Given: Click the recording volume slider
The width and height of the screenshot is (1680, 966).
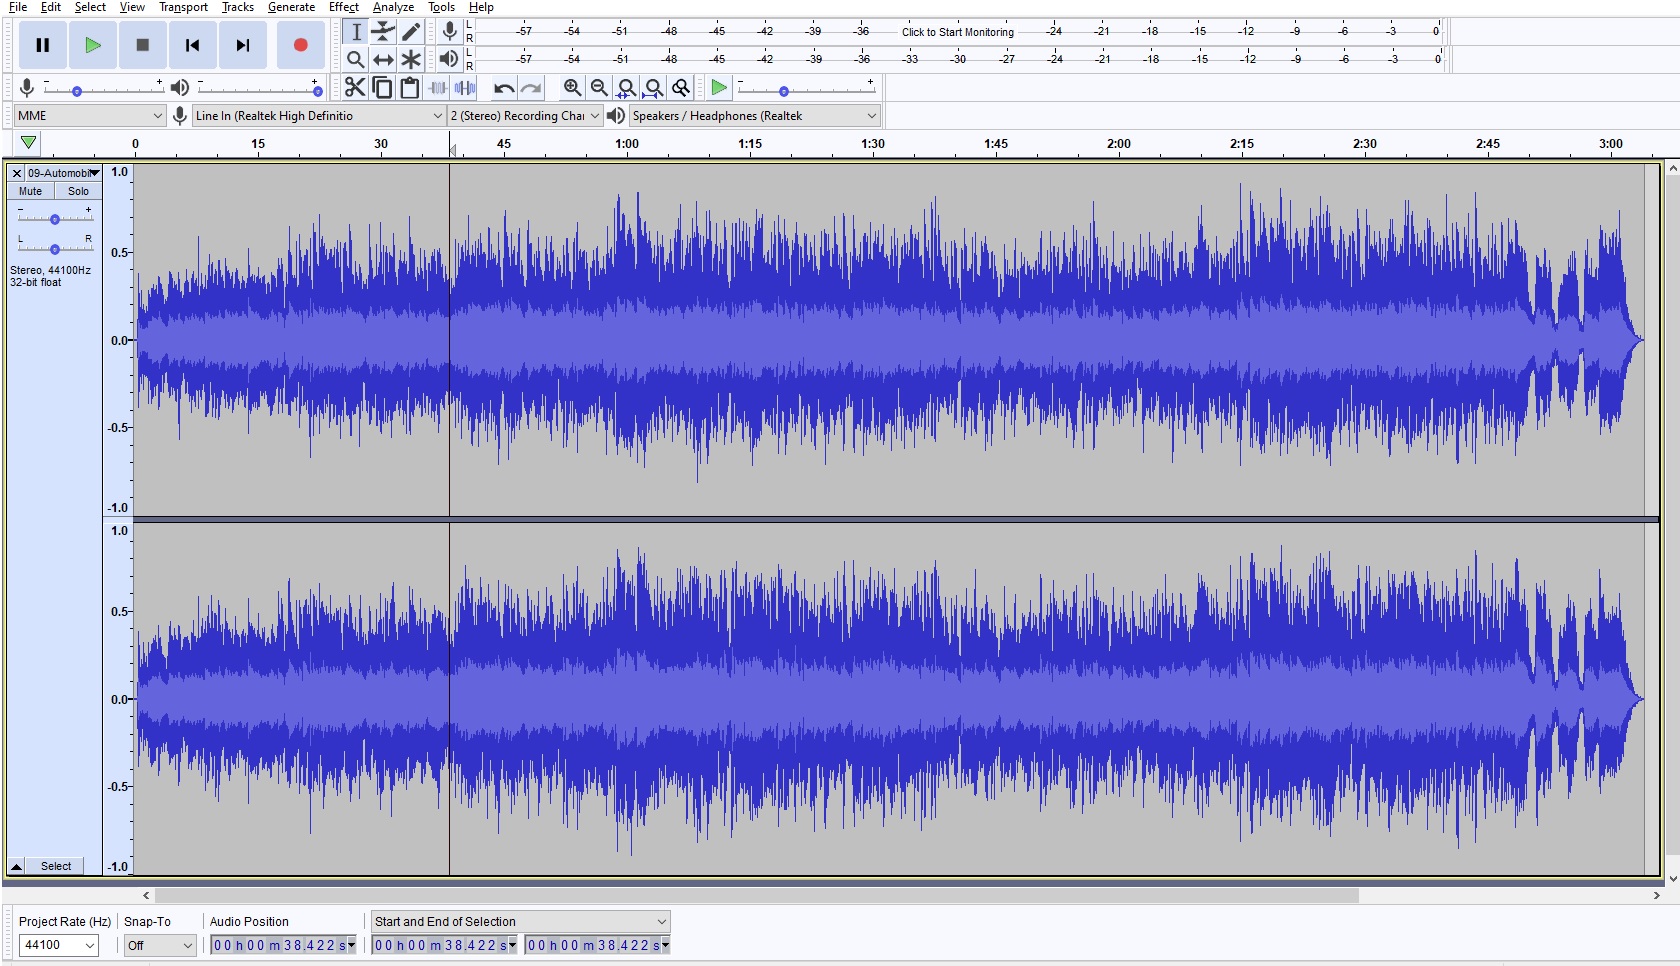Looking at the screenshot, I should coord(103,89).
